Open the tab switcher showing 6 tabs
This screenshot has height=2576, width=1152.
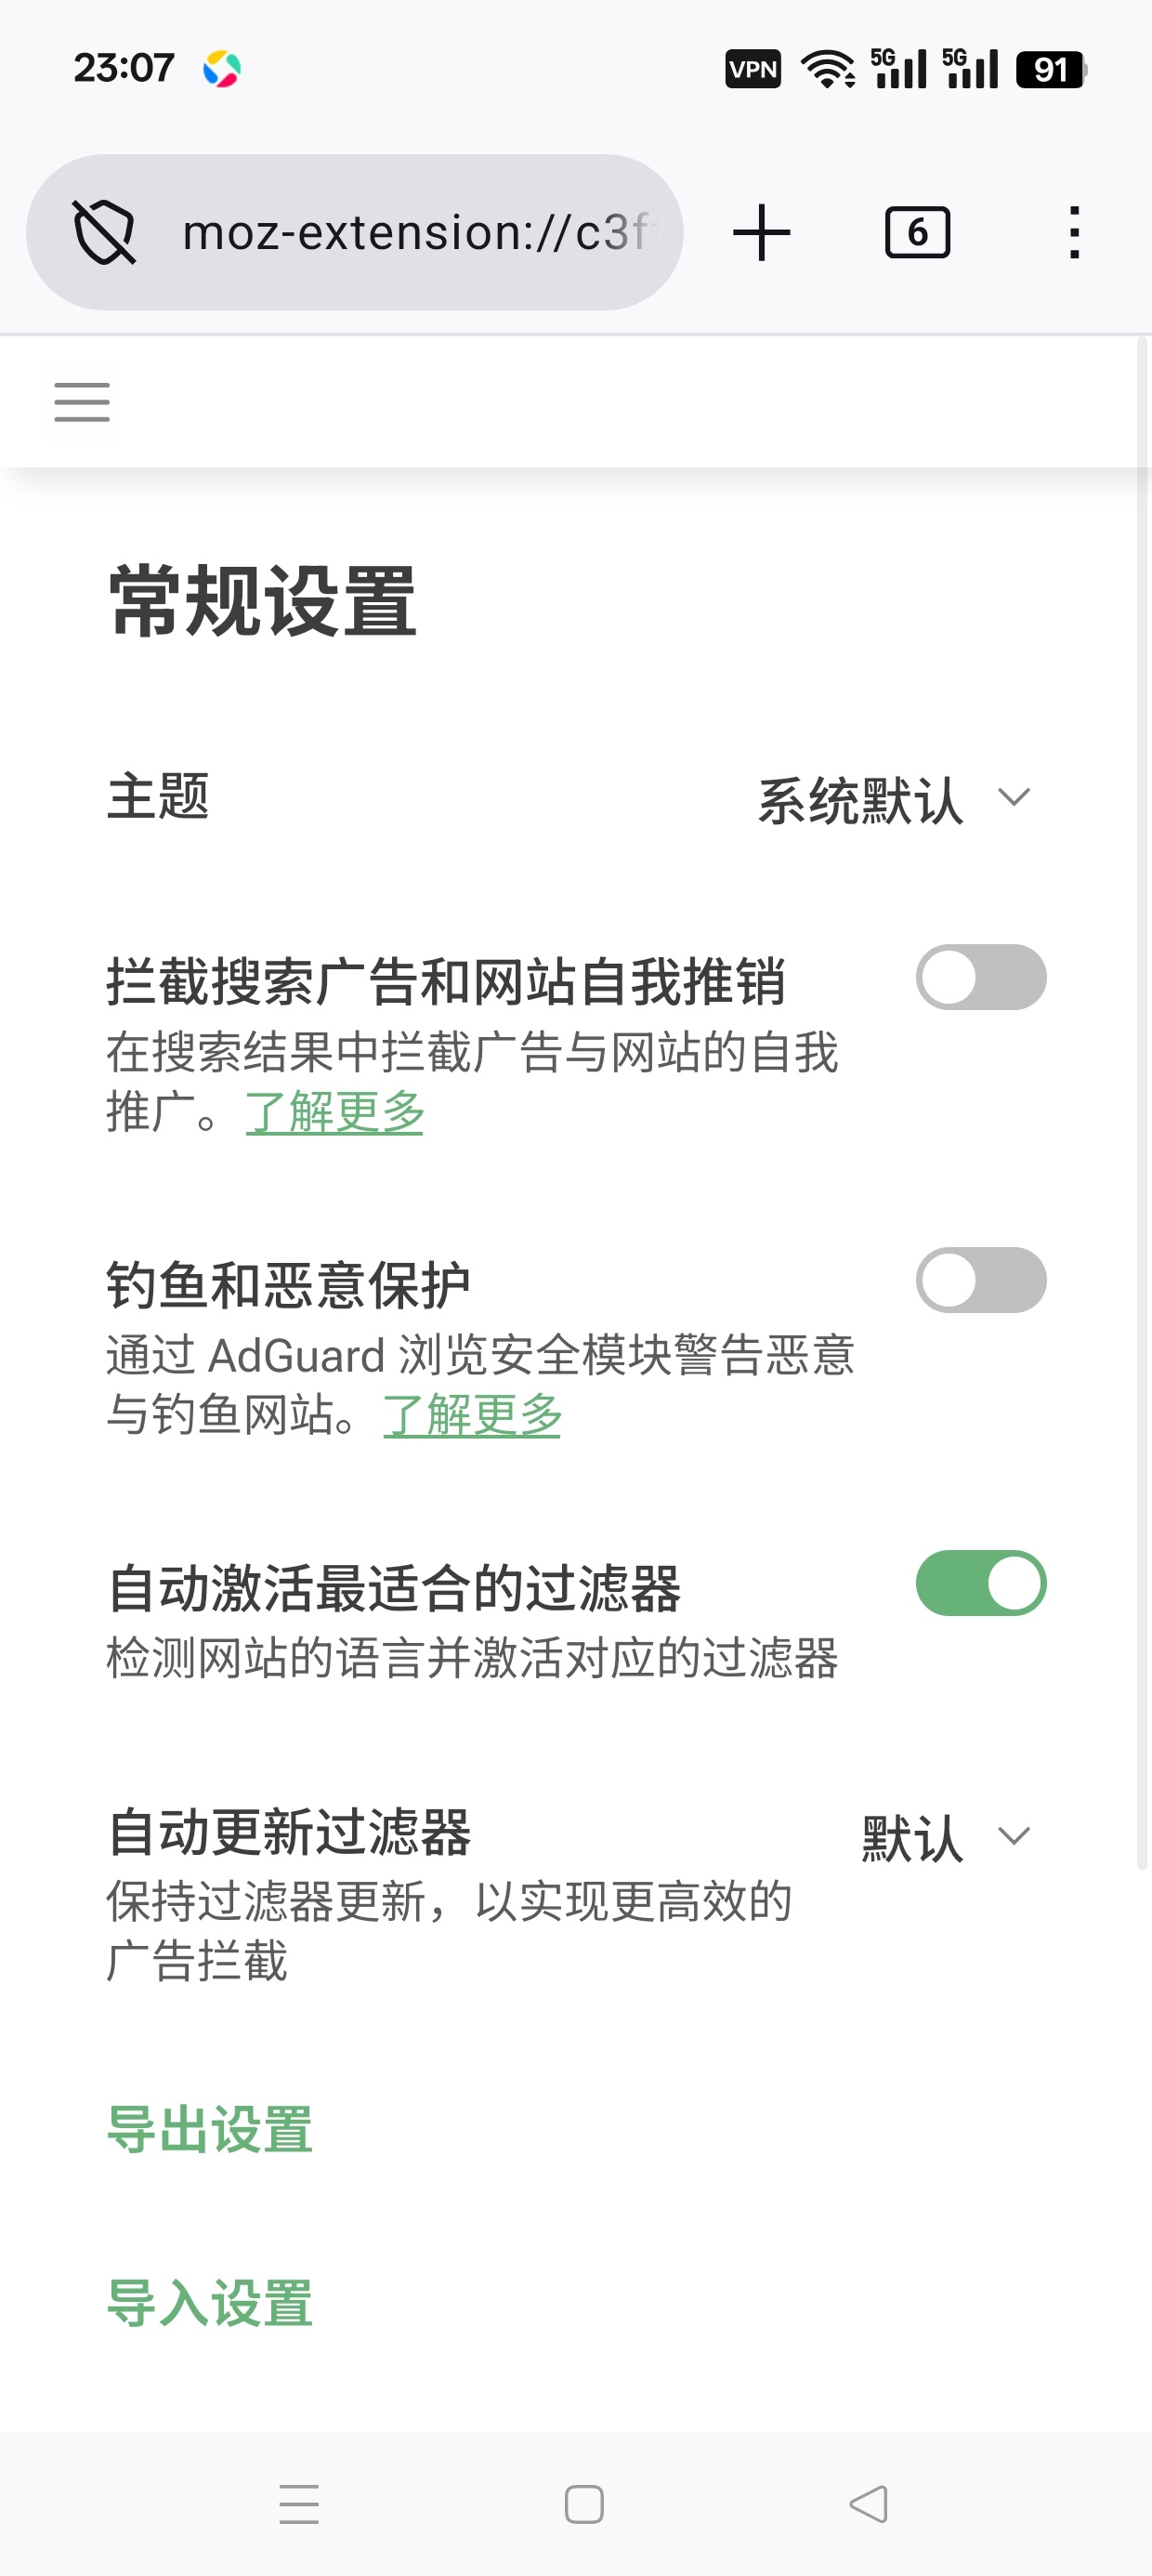917,232
